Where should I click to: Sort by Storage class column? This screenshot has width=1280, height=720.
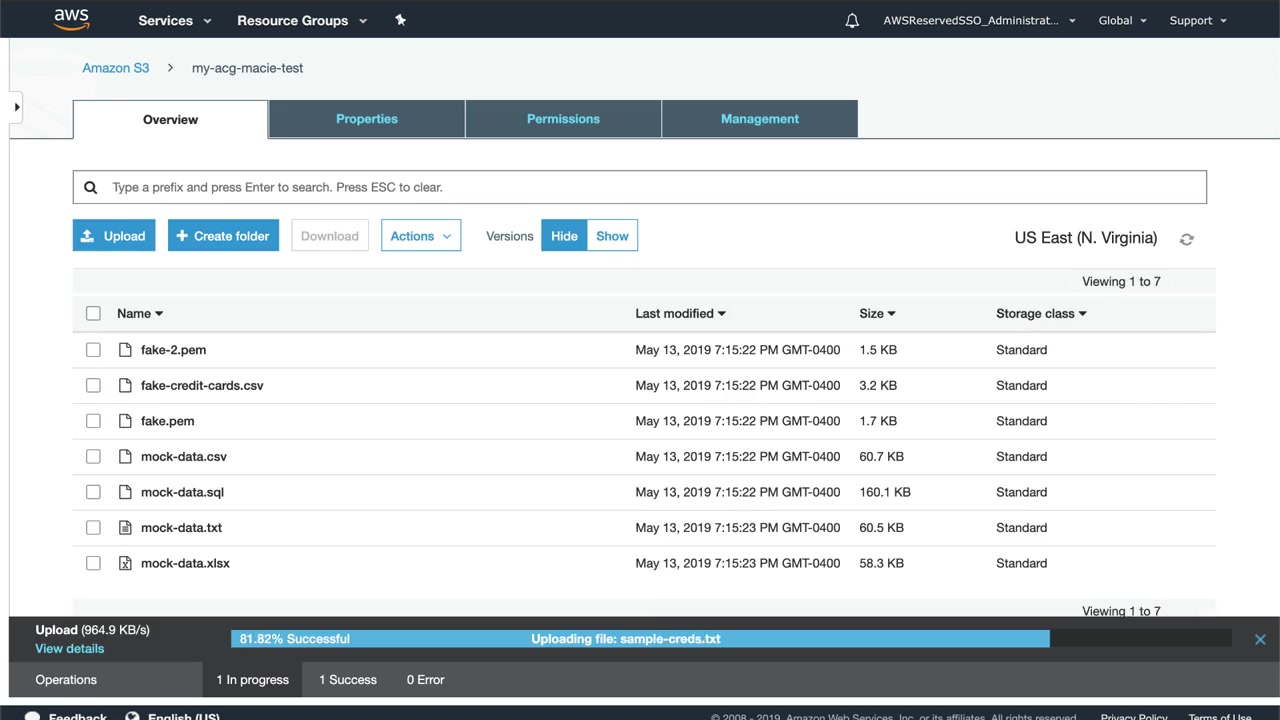[1041, 313]
